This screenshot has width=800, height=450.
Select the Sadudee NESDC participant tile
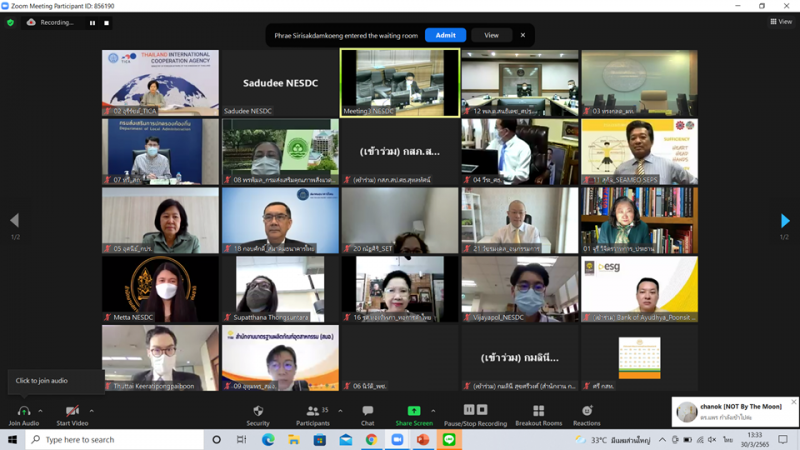pos(280,83)
